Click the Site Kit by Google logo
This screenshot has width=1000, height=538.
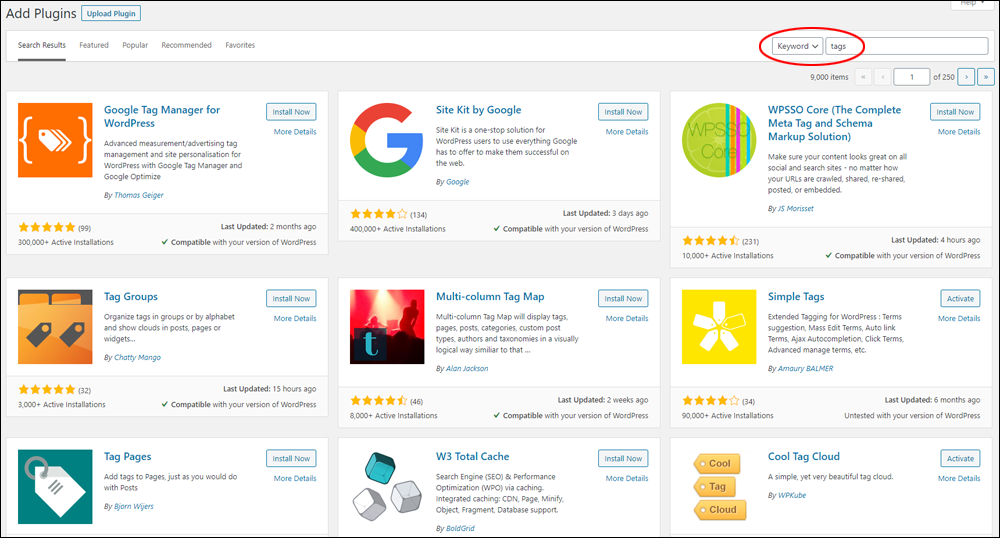pyautogui.click(x=386, y=140)
